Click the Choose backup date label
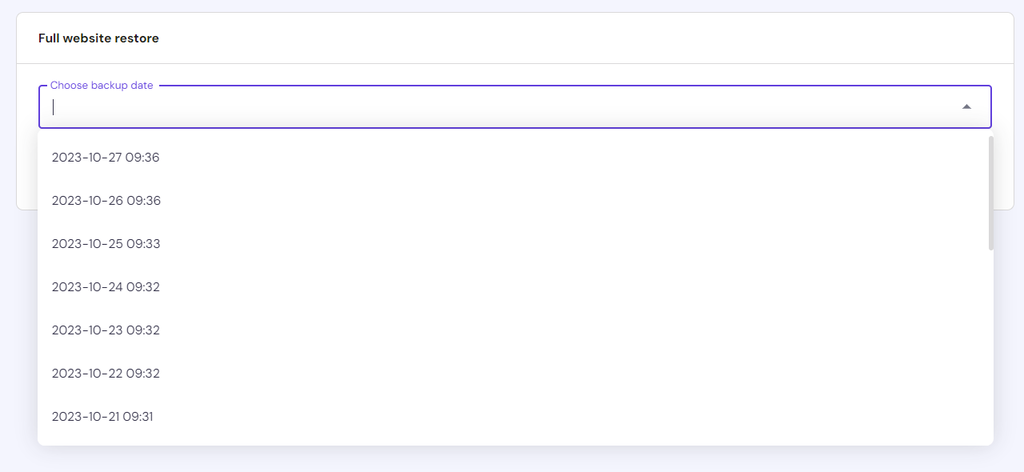 (102, 86)
